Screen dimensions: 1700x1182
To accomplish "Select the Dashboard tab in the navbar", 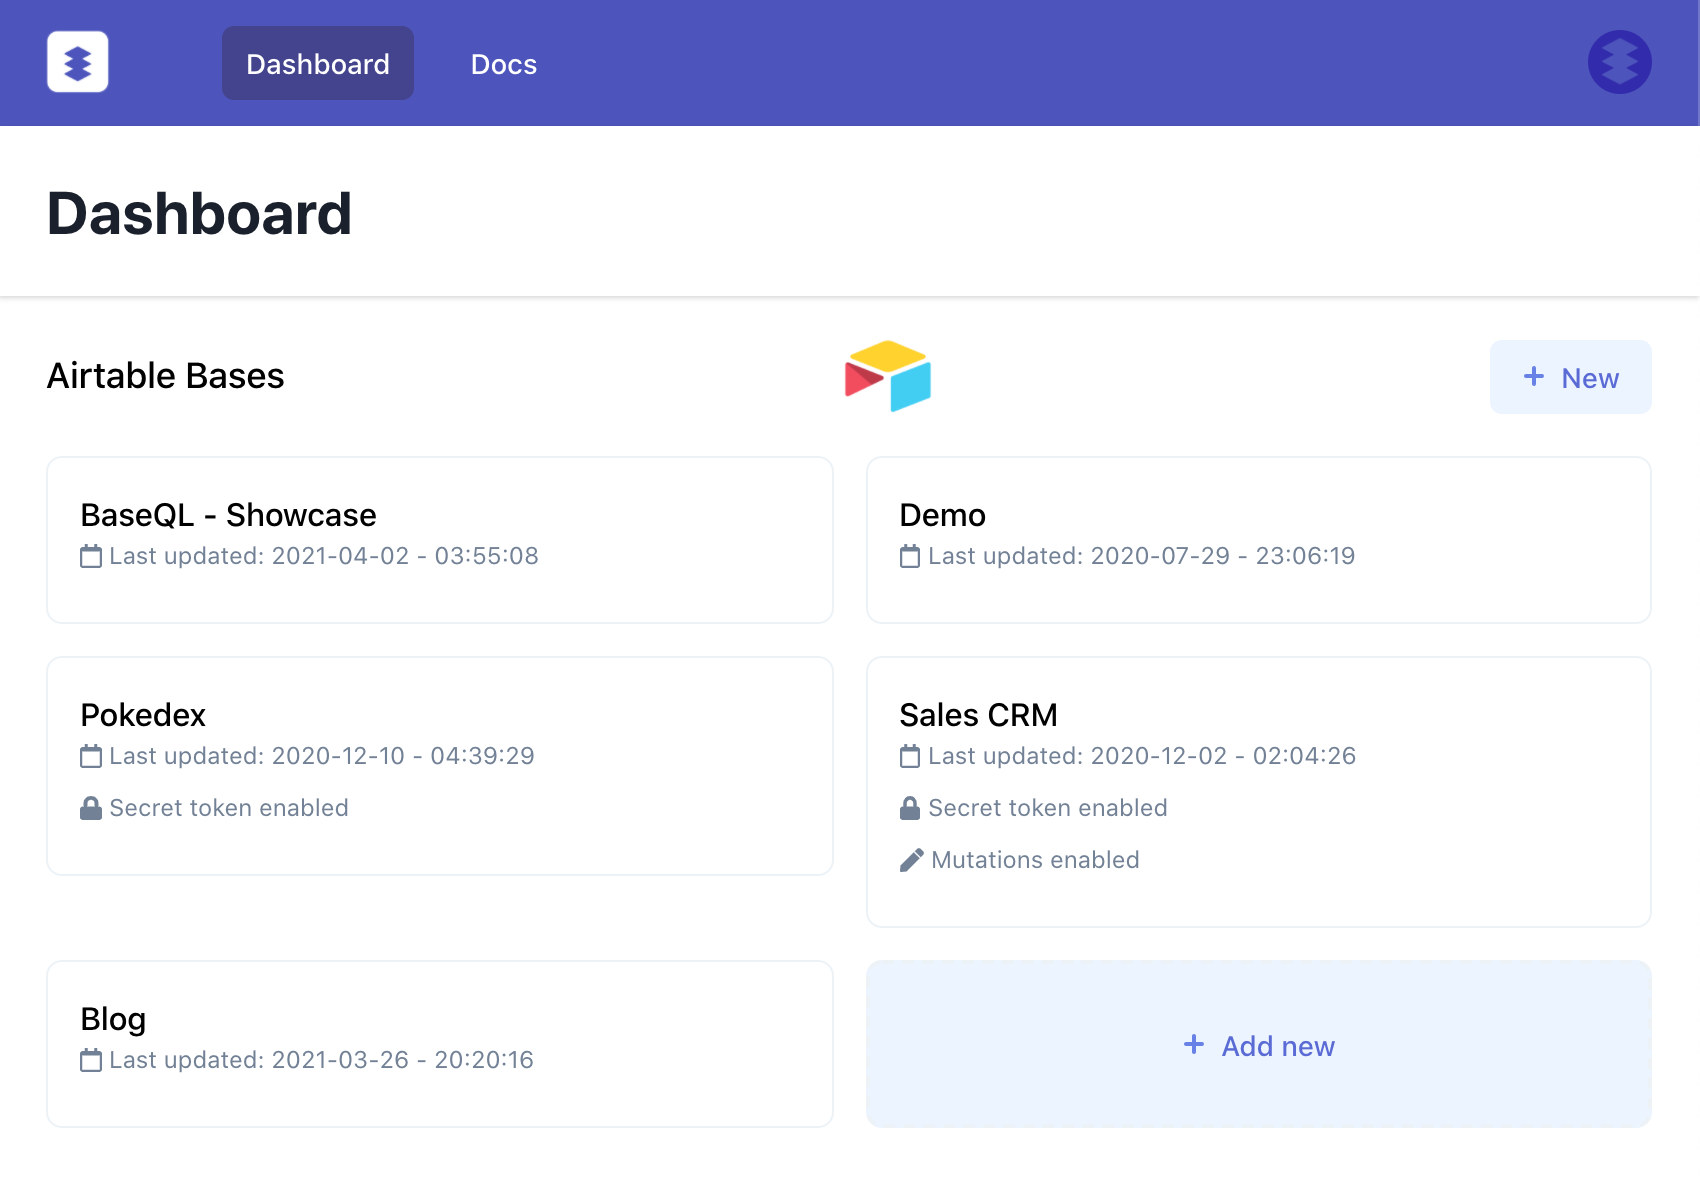I will pos(317,63).
